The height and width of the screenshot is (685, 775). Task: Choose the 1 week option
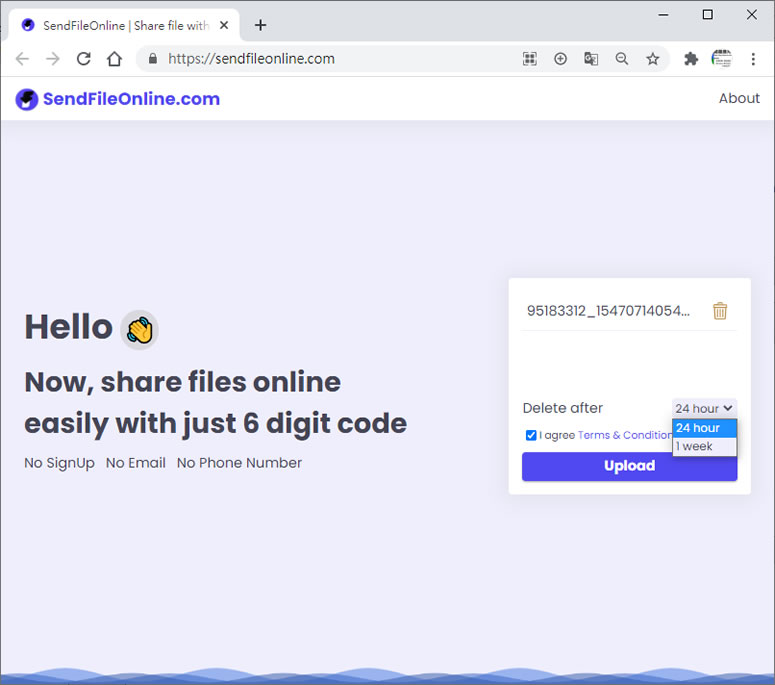(x=704, y=446)
